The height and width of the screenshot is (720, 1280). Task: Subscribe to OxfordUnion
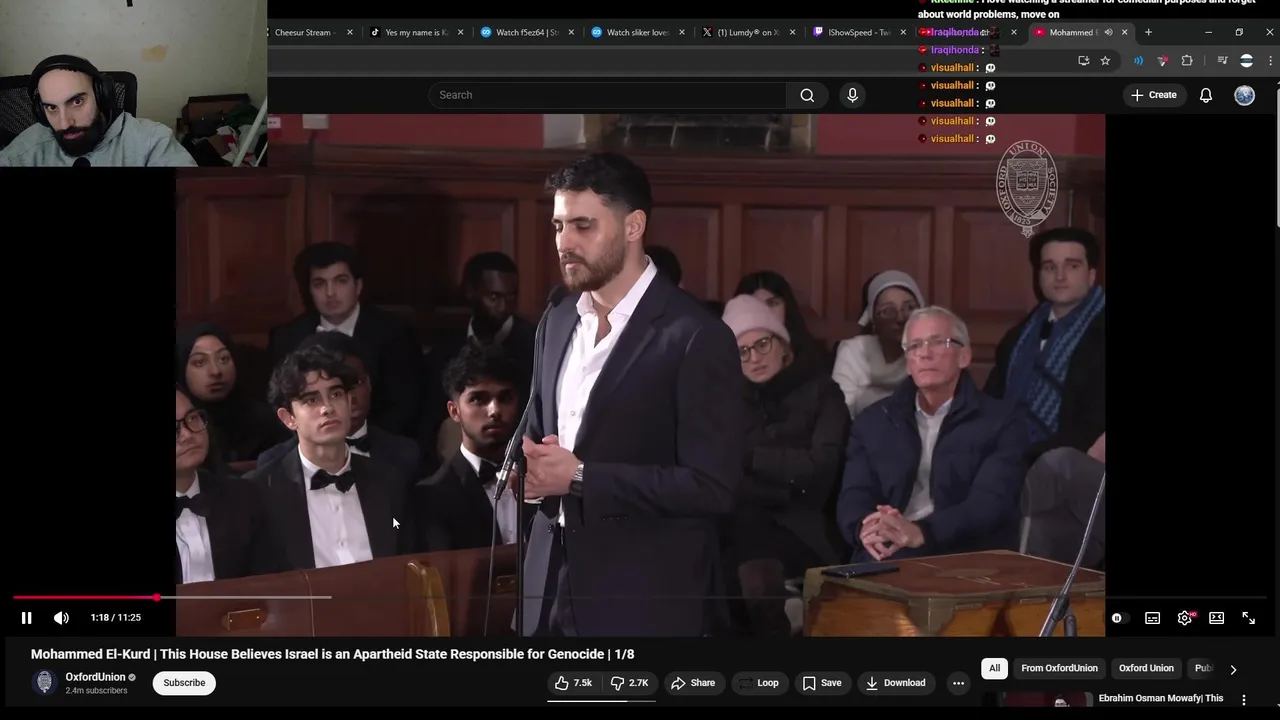pyautogui.click(x=184, y=683)
